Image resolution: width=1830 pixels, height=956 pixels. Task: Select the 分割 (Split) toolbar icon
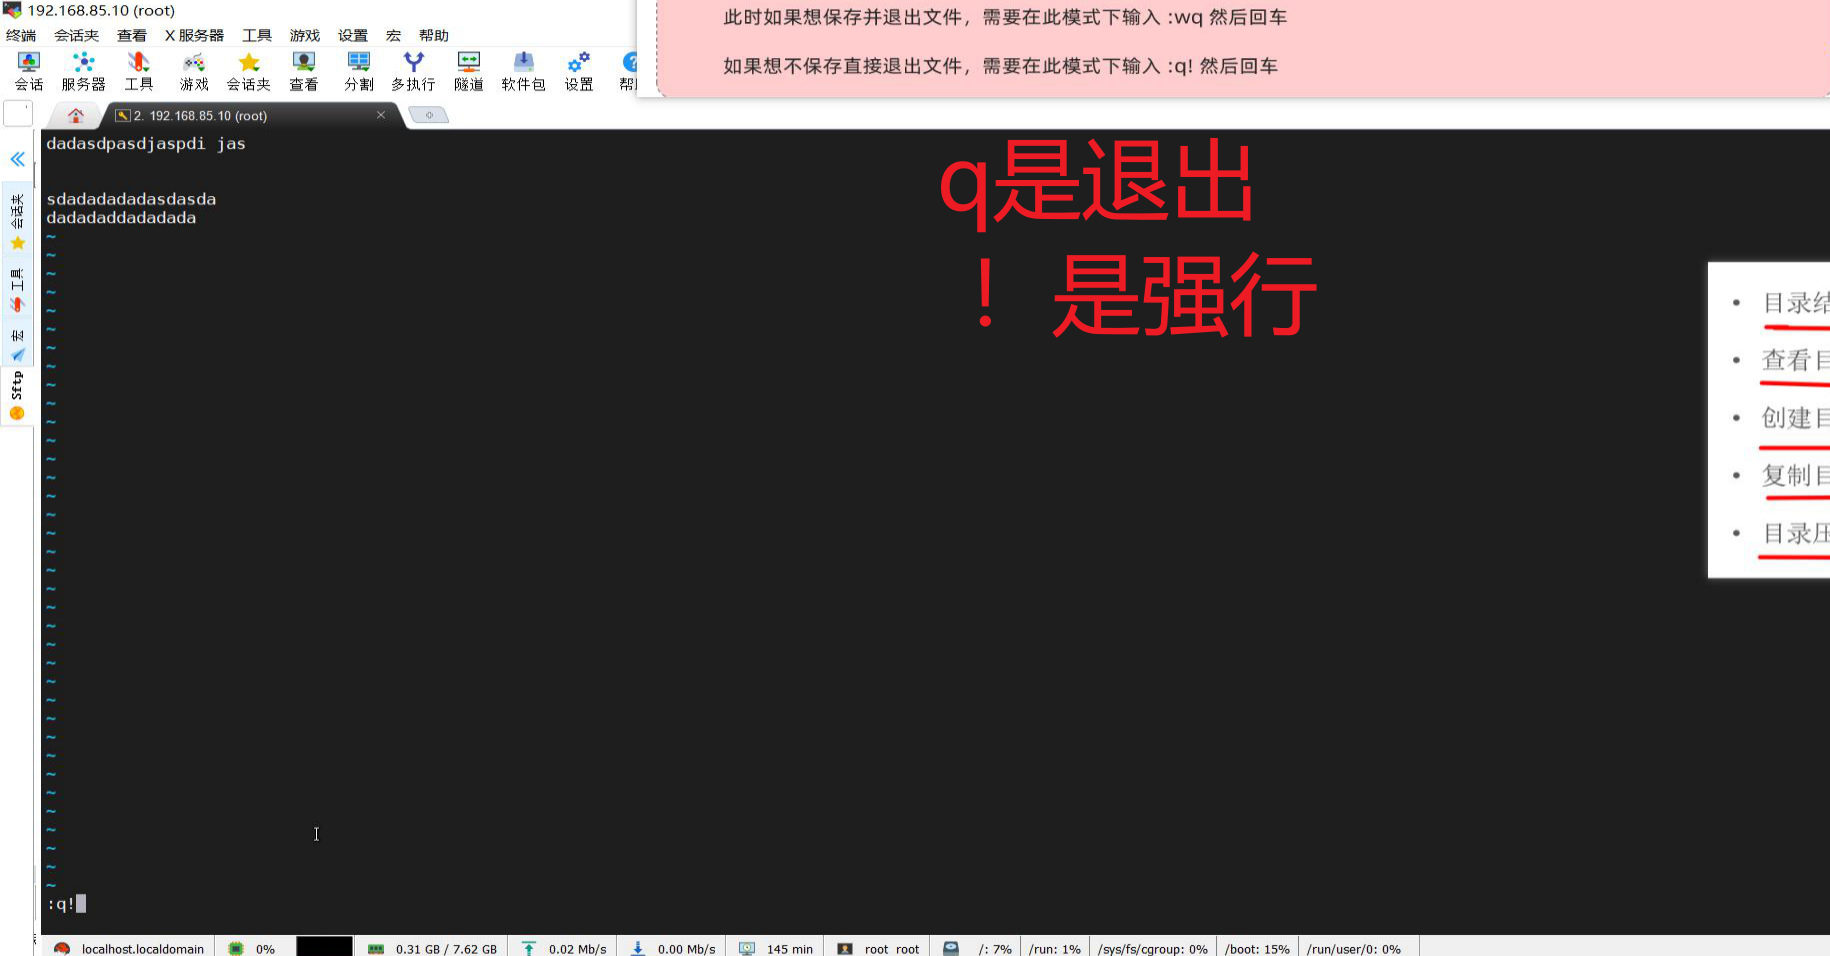[x=359, y=71]
